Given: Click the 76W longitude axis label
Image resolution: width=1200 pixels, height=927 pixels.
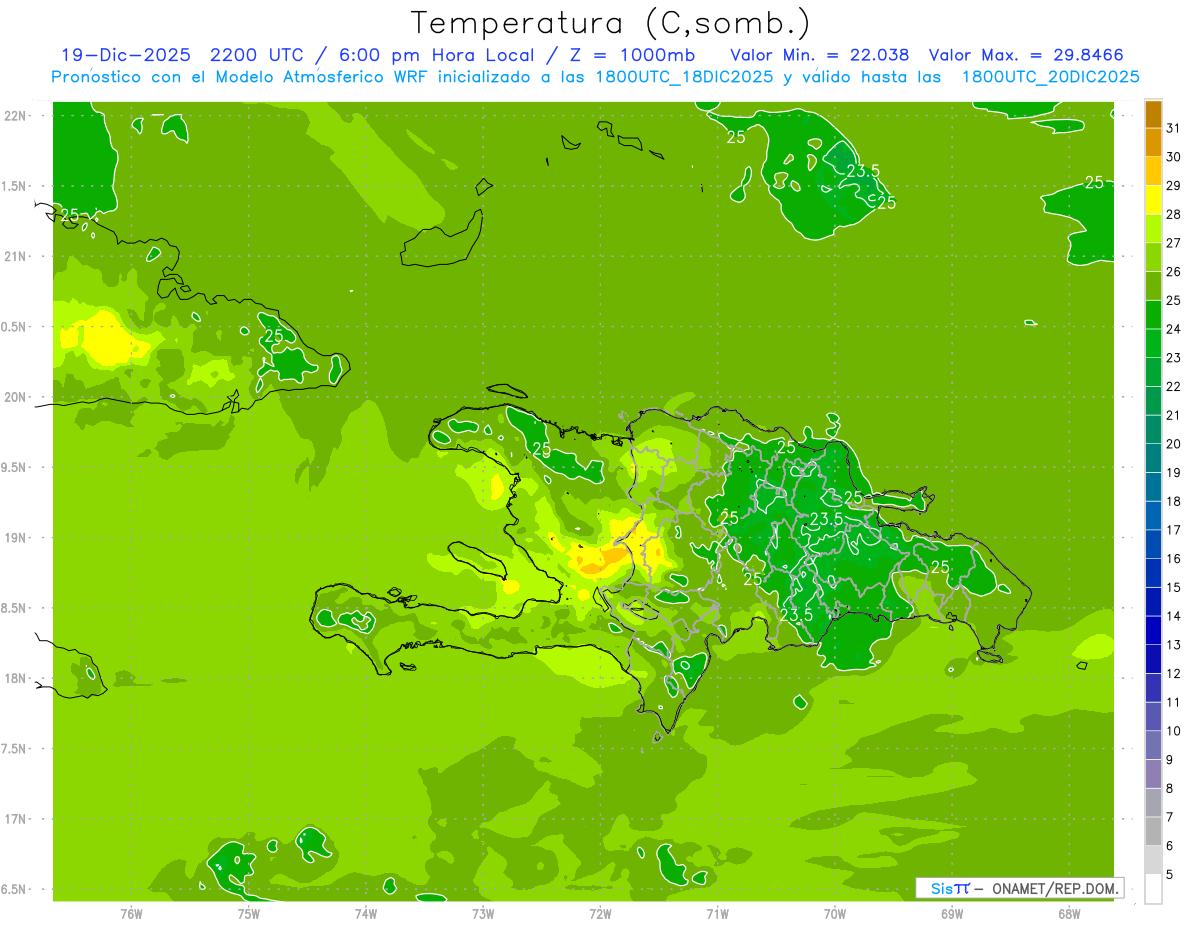Looking at the screenshot, I should click(x=131, y=914).
